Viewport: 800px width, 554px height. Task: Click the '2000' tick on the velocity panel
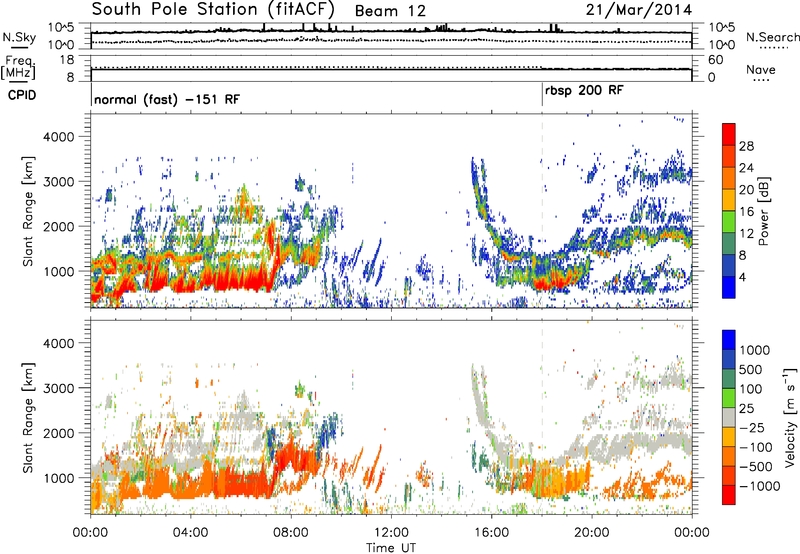(x=59, y=433)
